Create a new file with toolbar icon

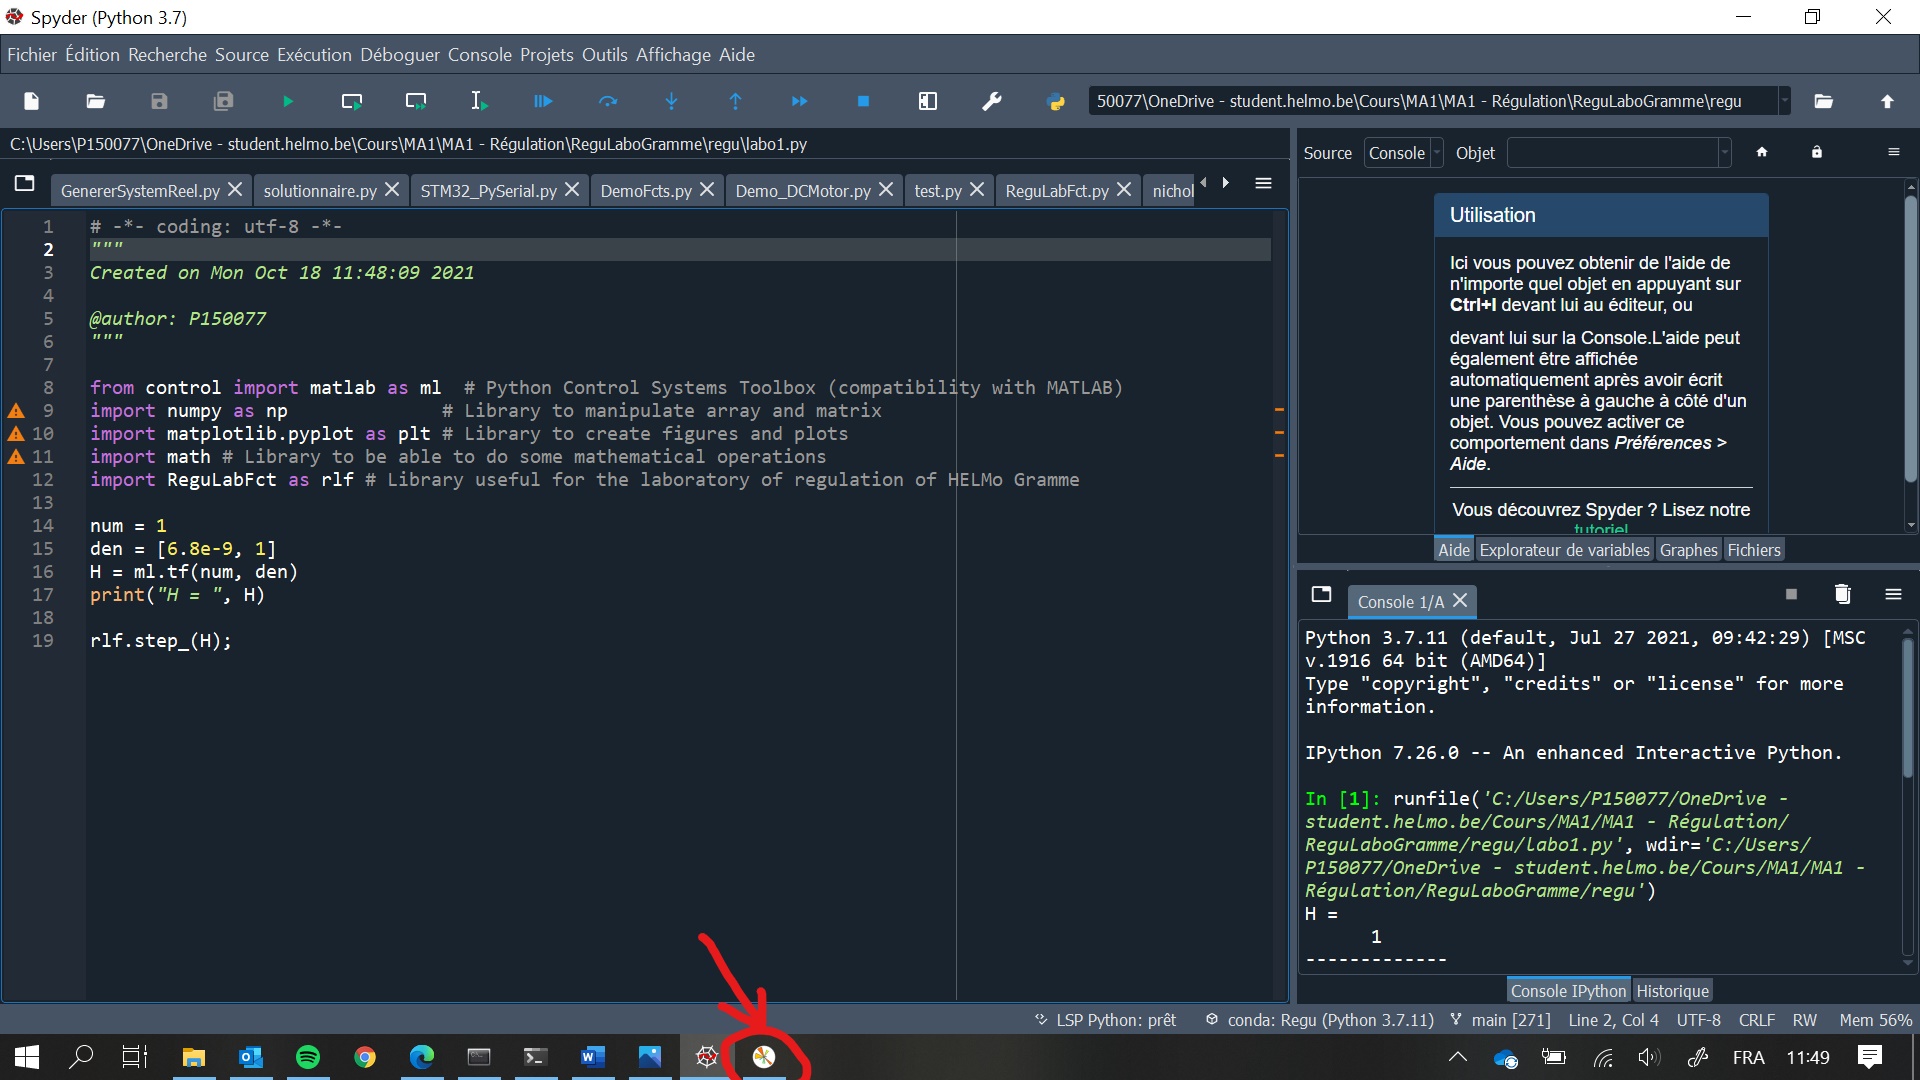coord(31,101)
